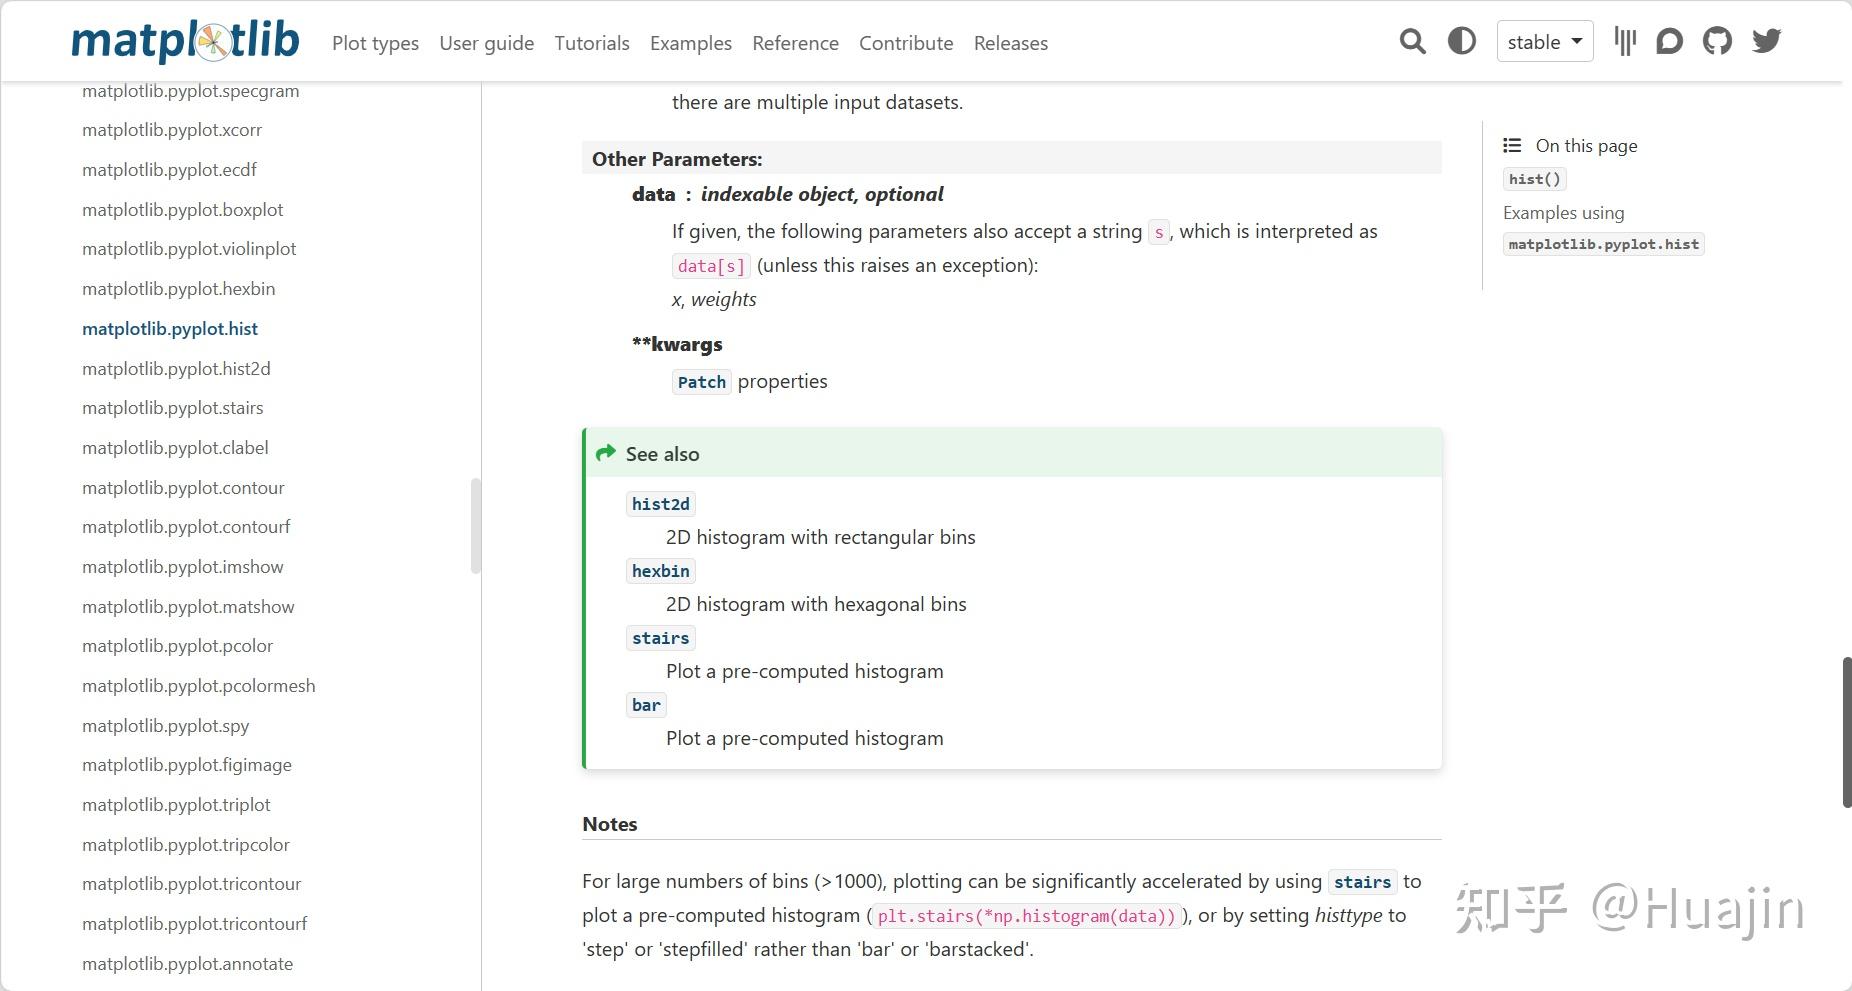Image resolution: width=1852 pixels, height=991 pixels.
Task: Follow the hist2d See also link
Action: tap(660, 504)
